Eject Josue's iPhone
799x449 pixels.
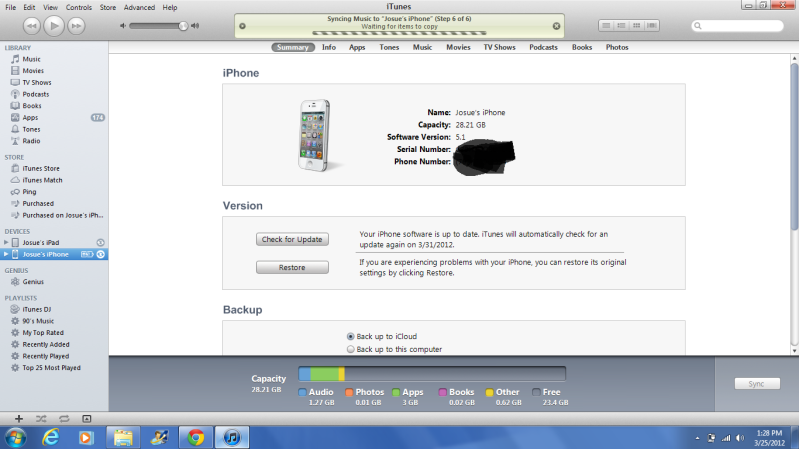click(100, 254)
